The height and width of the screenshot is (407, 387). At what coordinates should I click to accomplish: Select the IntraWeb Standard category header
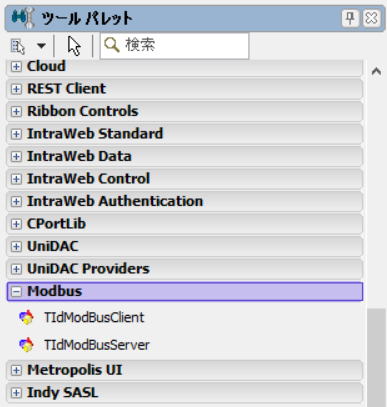[x=184, y=134]
